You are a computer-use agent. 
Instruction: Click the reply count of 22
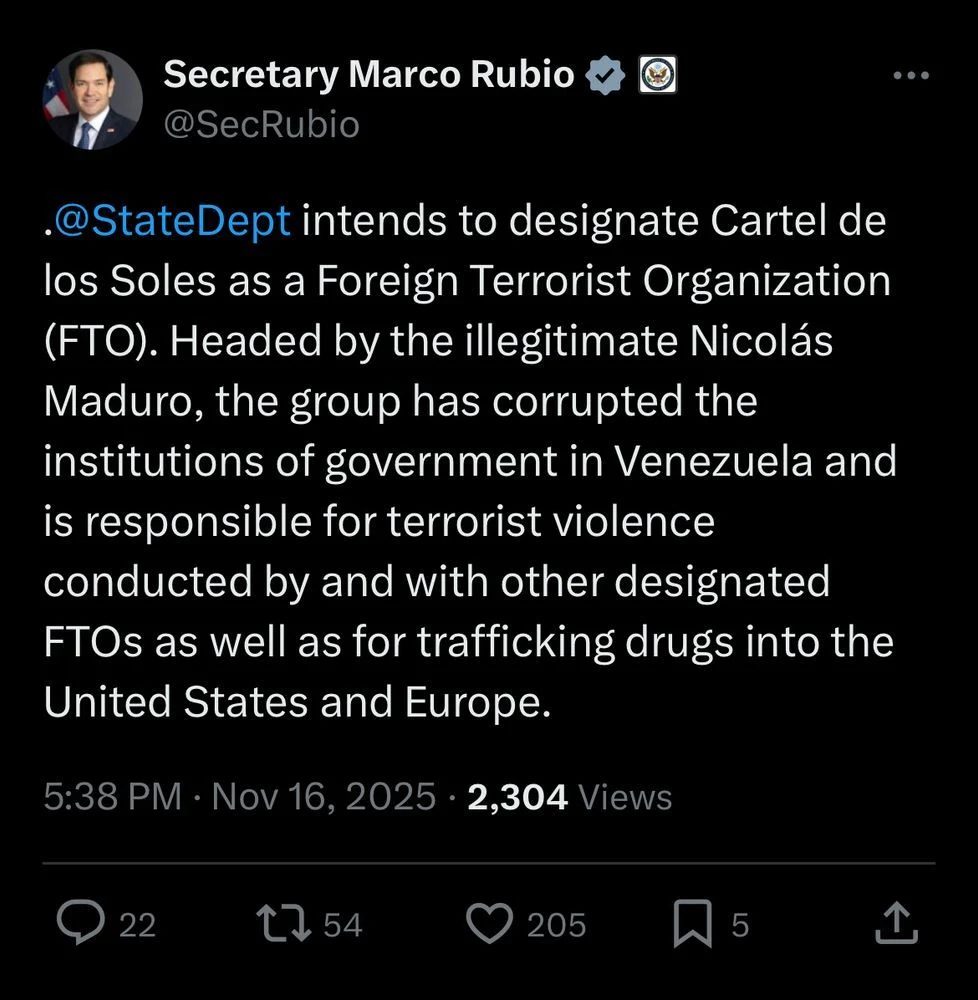coord(138,925)
